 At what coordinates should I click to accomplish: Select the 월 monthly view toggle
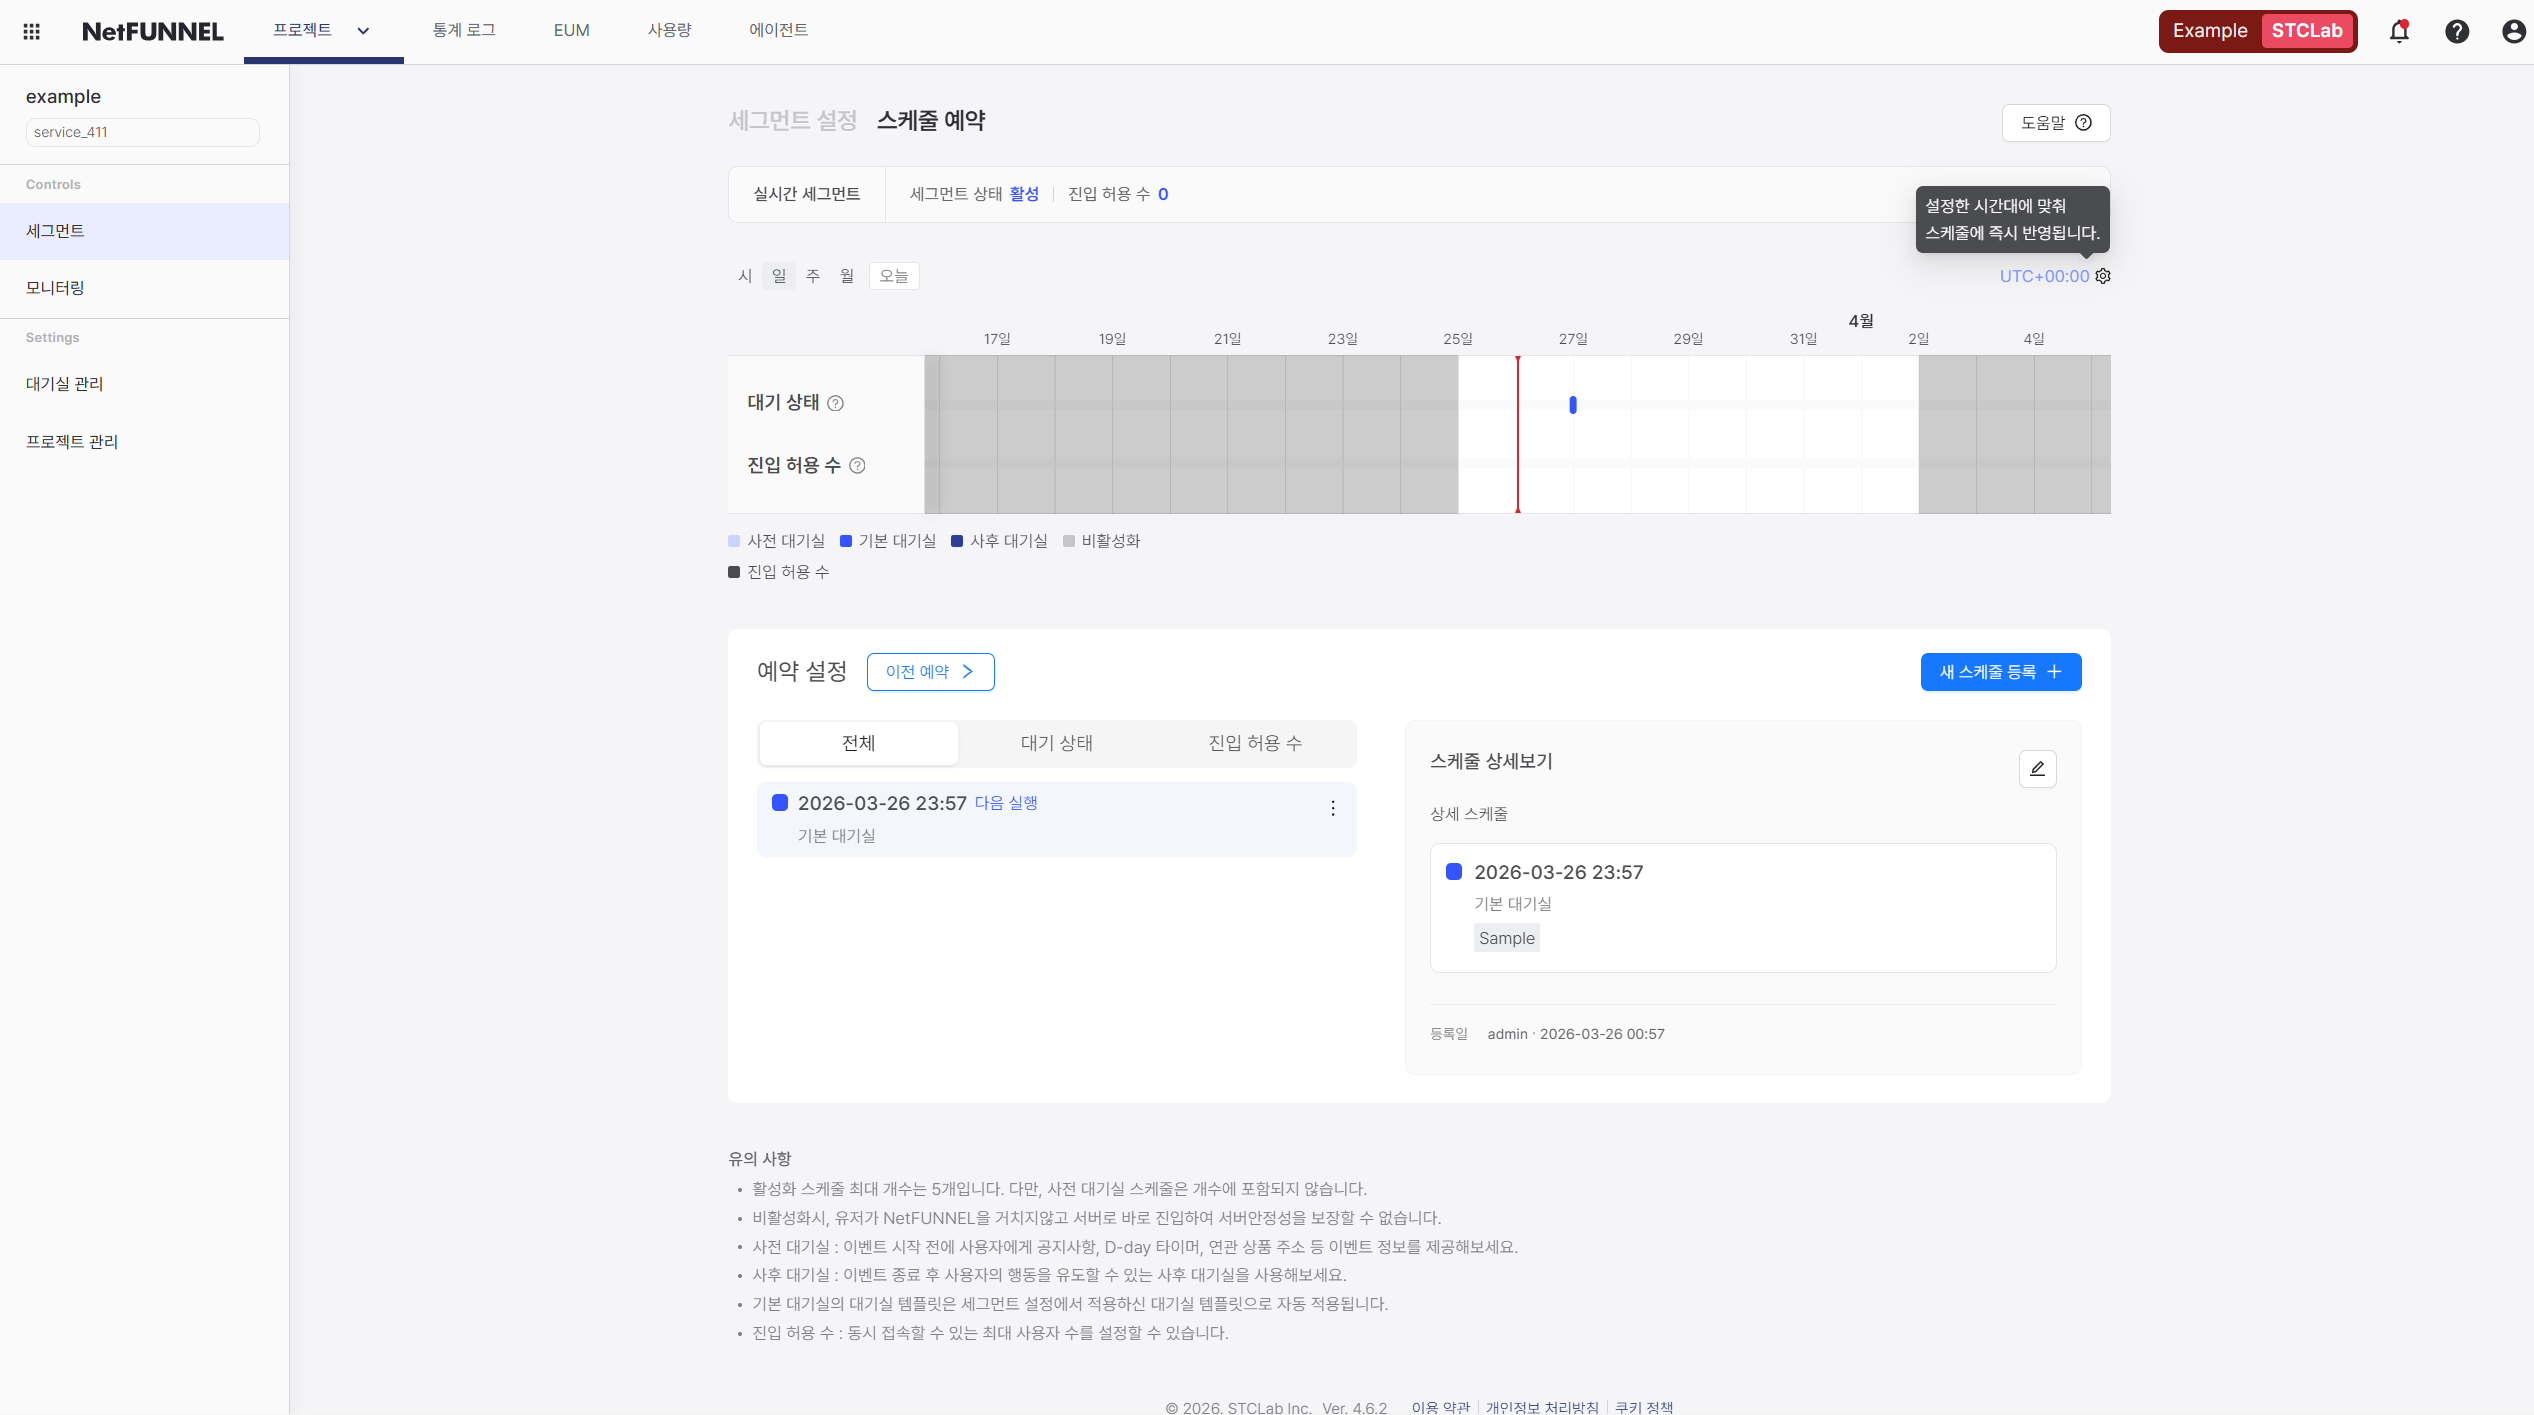(x=846, y=276)
